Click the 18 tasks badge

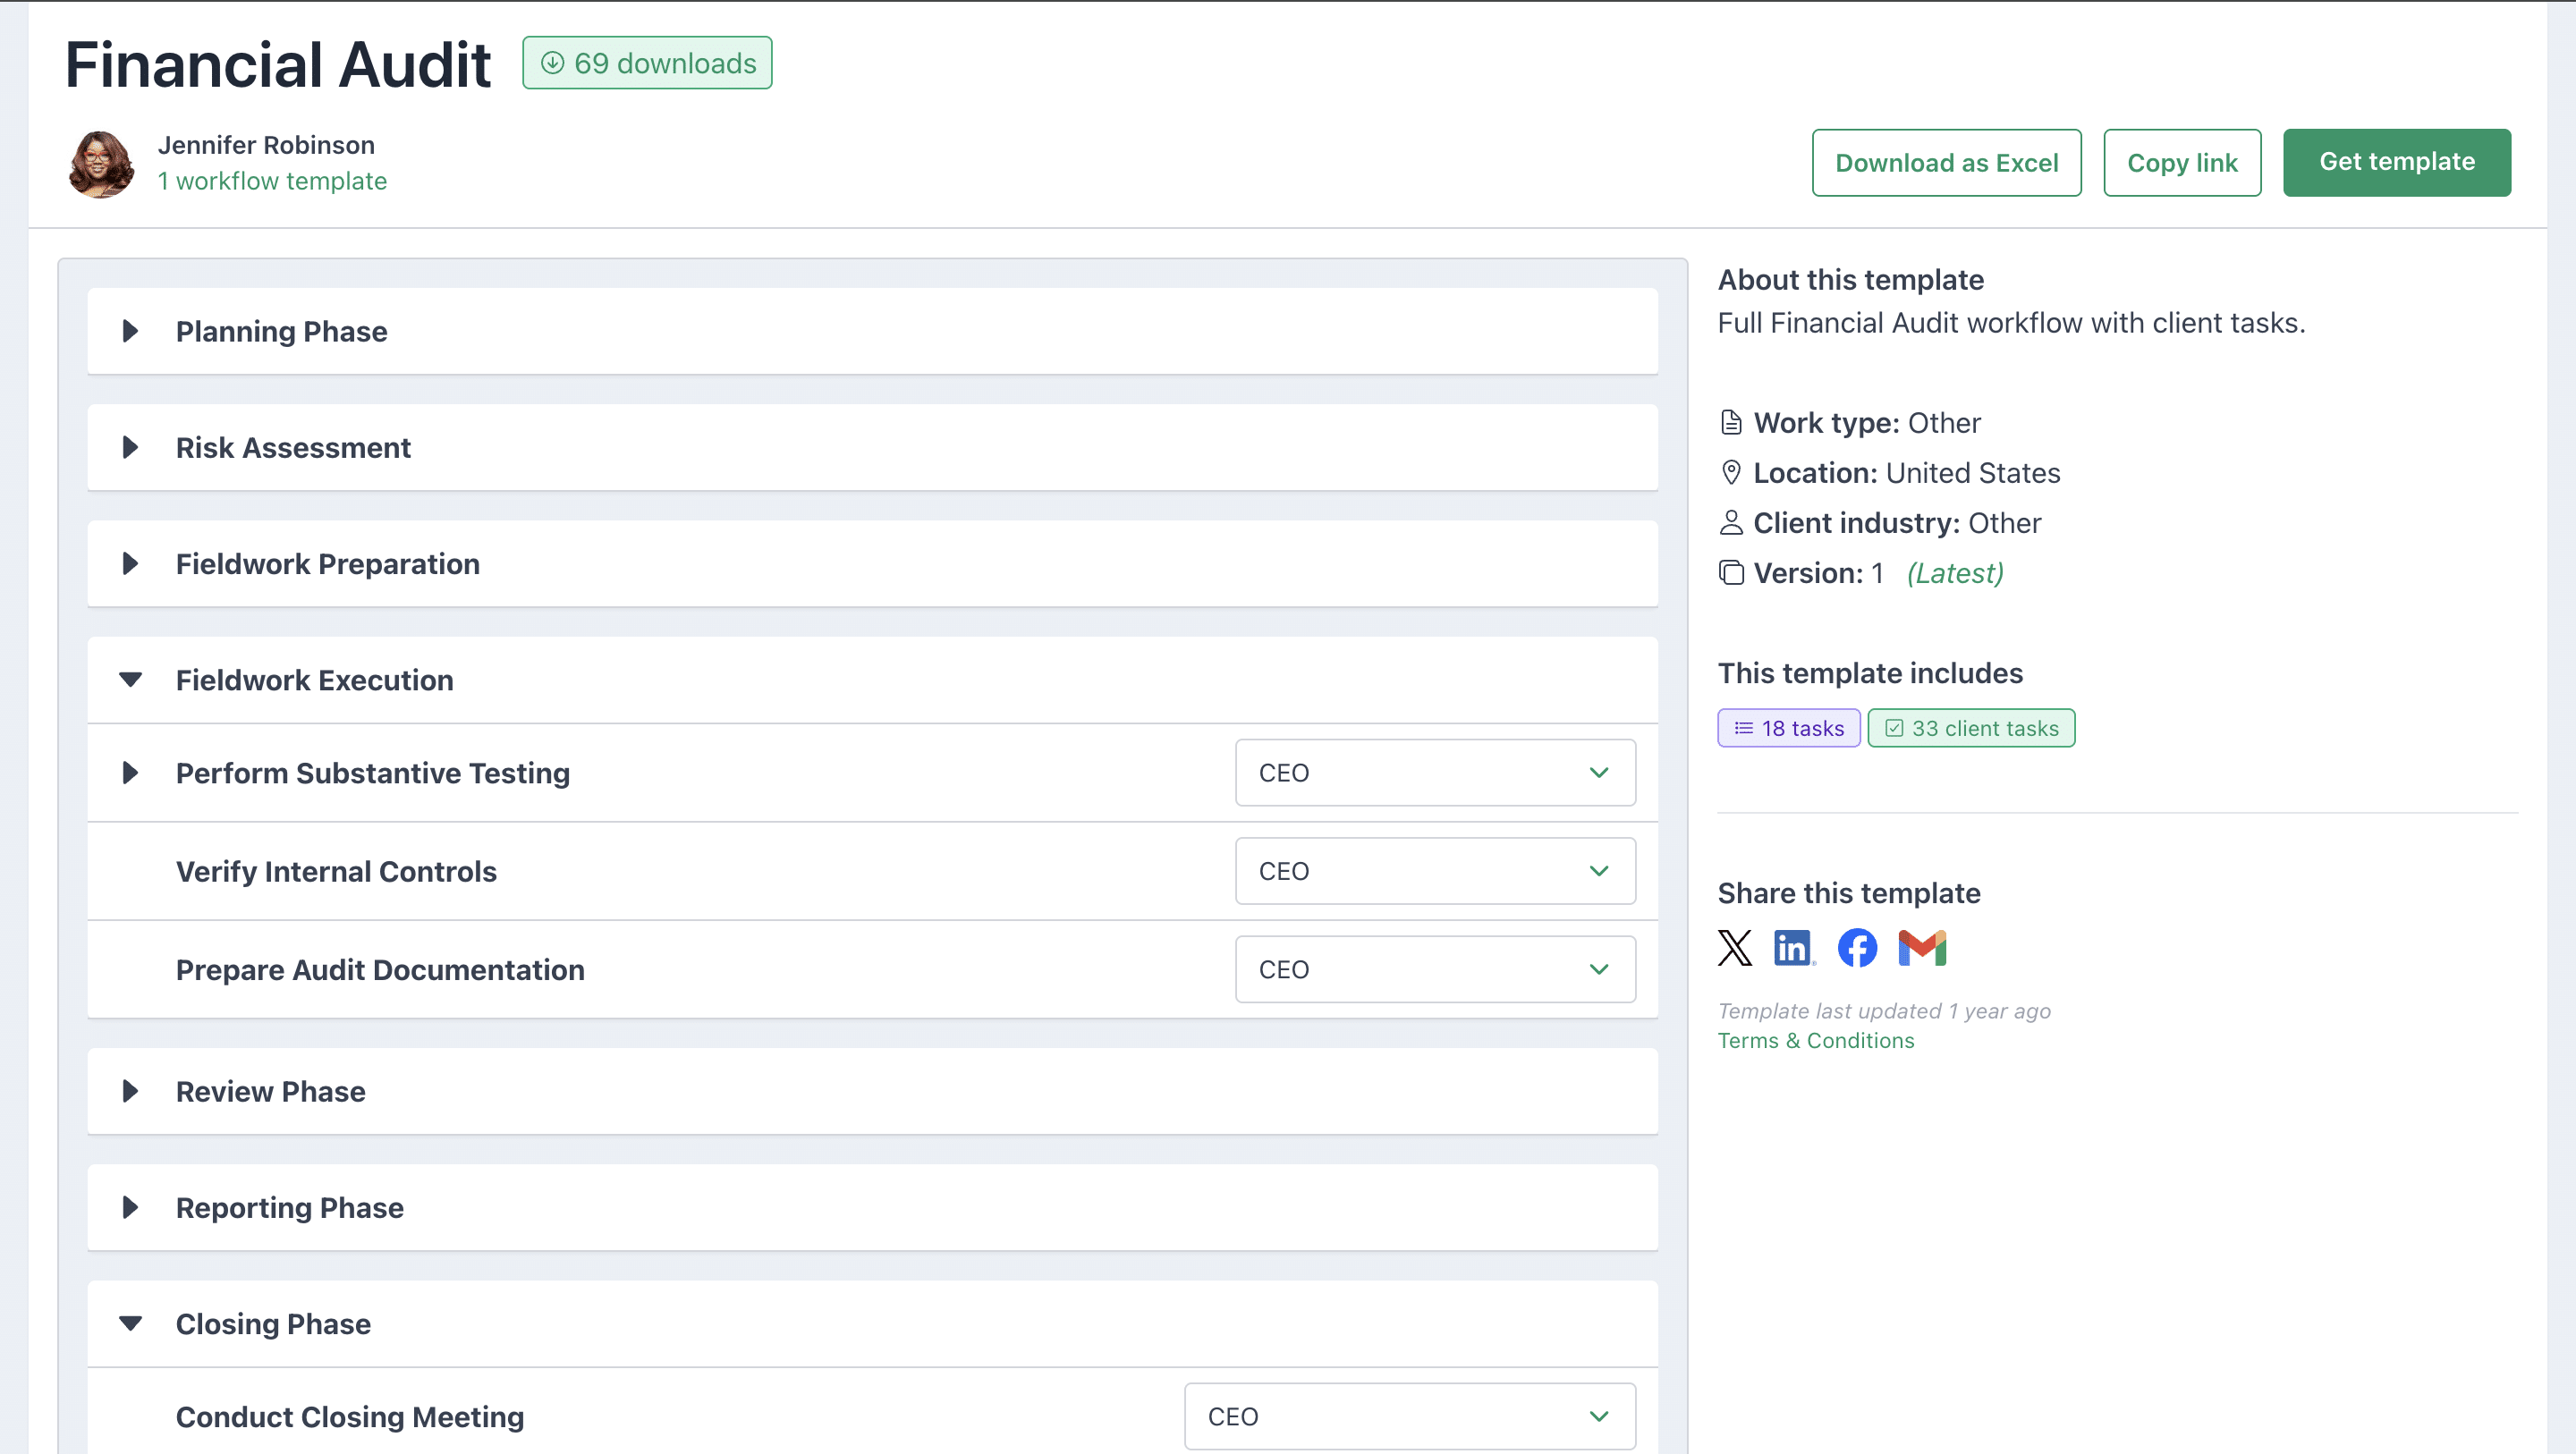[1788, 727]
